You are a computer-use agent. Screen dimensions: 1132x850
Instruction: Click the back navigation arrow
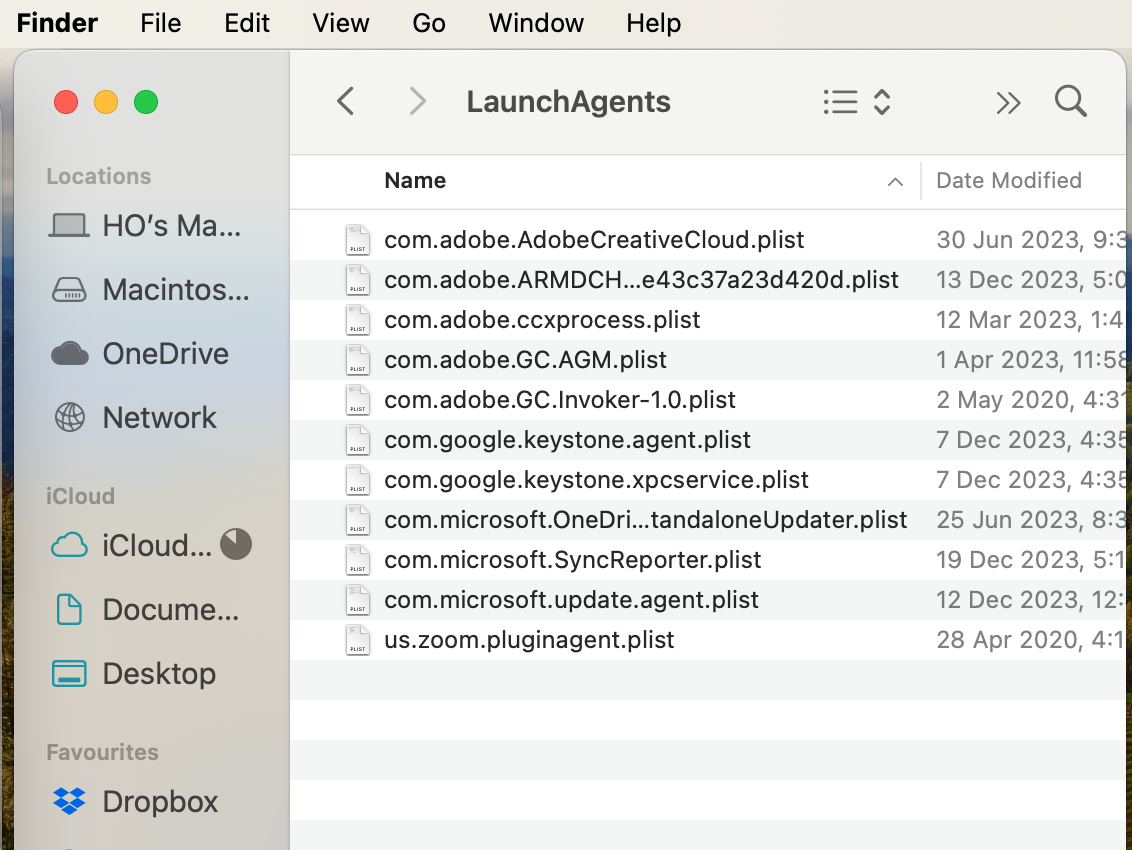click(x=346, y=102)
